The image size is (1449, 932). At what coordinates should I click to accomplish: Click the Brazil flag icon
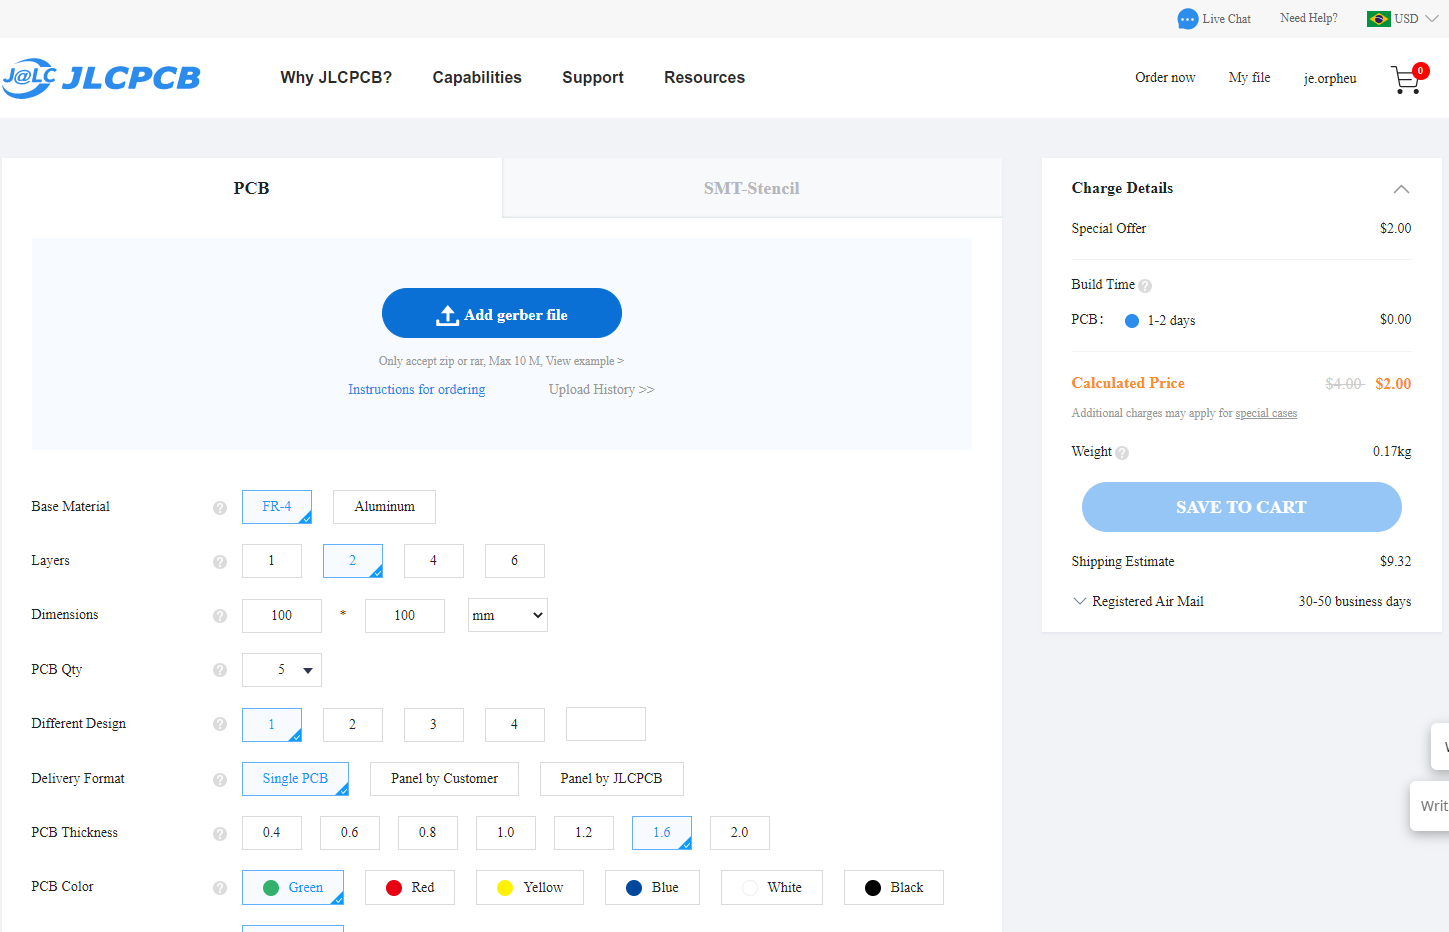(x=1378, y=19)
